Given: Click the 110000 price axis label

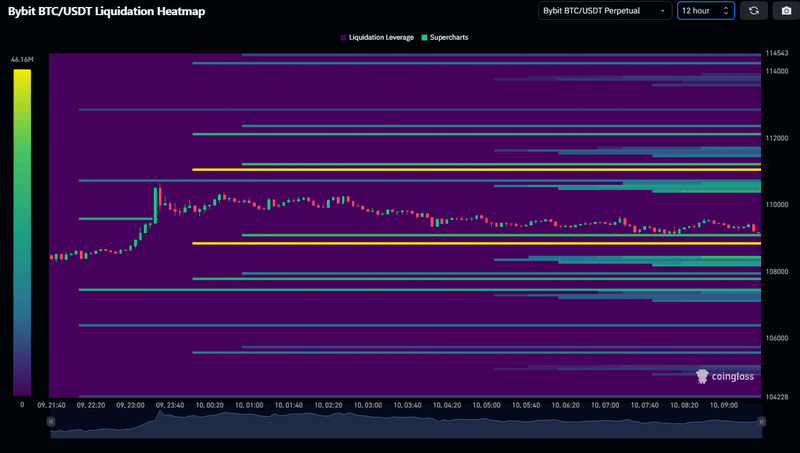Looking at the screenshot, I should click(777, 205).
